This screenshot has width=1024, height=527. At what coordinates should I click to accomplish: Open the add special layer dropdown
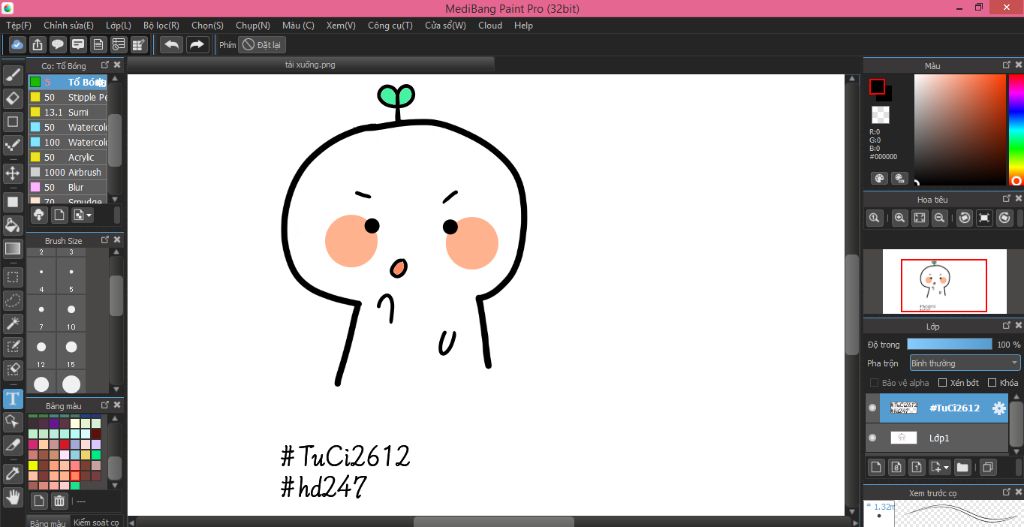946,467
